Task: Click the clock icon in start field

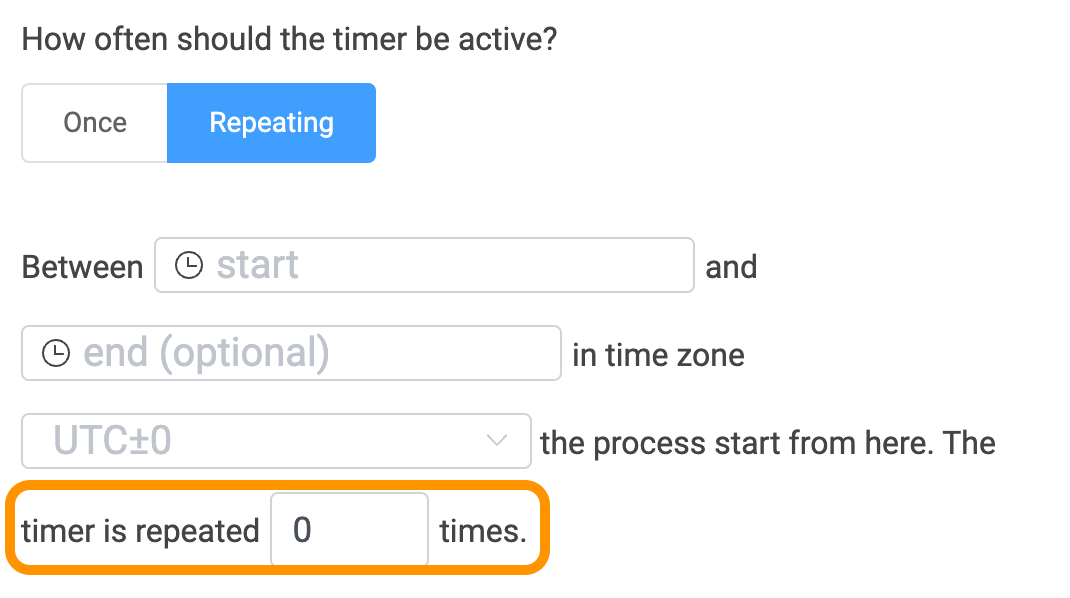Action: point(188,265)
